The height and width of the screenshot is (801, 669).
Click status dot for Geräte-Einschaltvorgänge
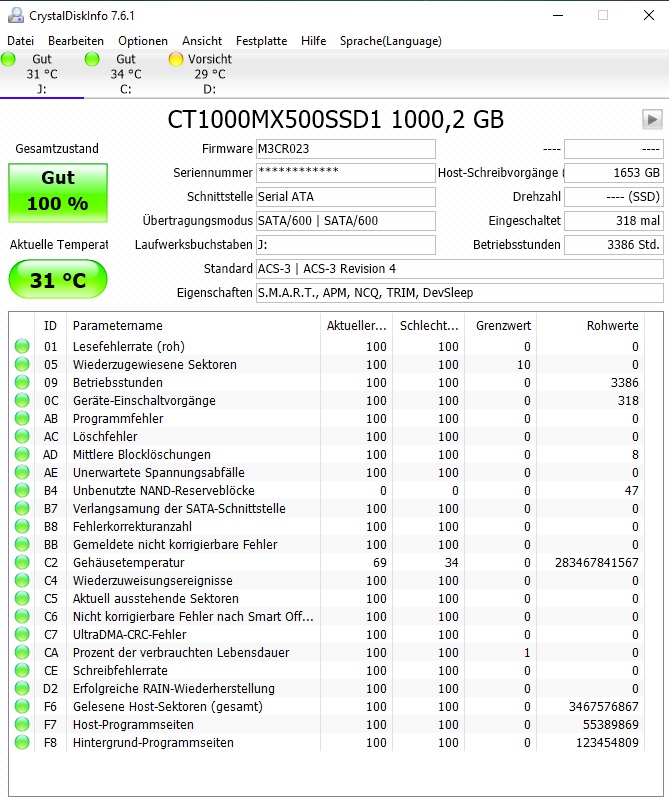click(22, 400)
